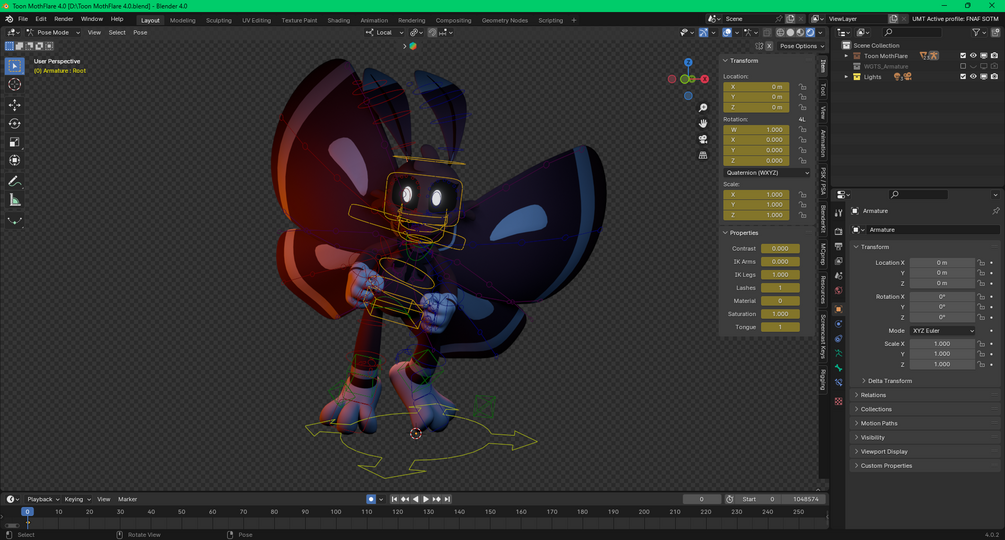
Task: Switch to material preview shading
Action: pos(800,32)
